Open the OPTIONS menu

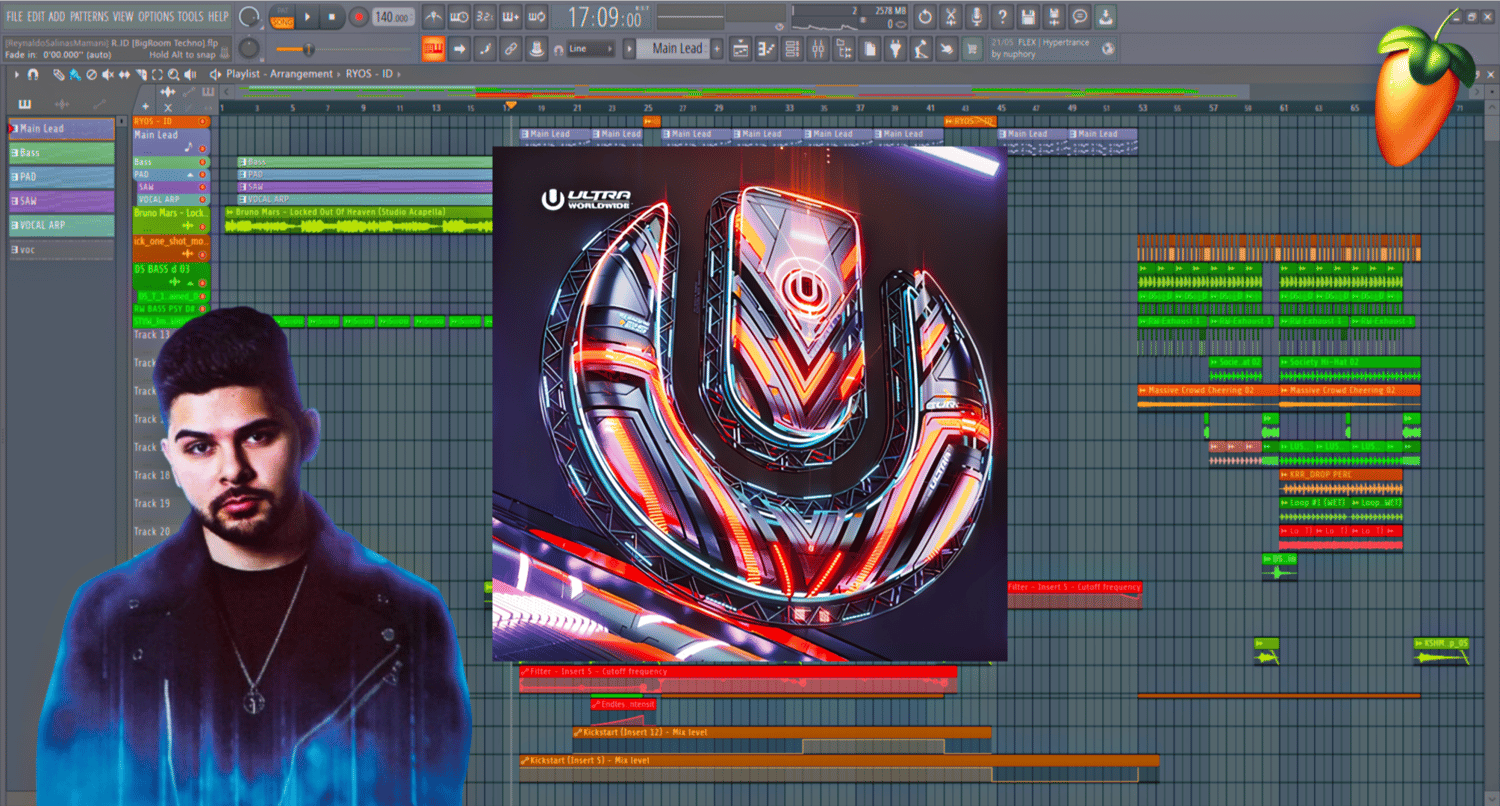tap(155, 17)
